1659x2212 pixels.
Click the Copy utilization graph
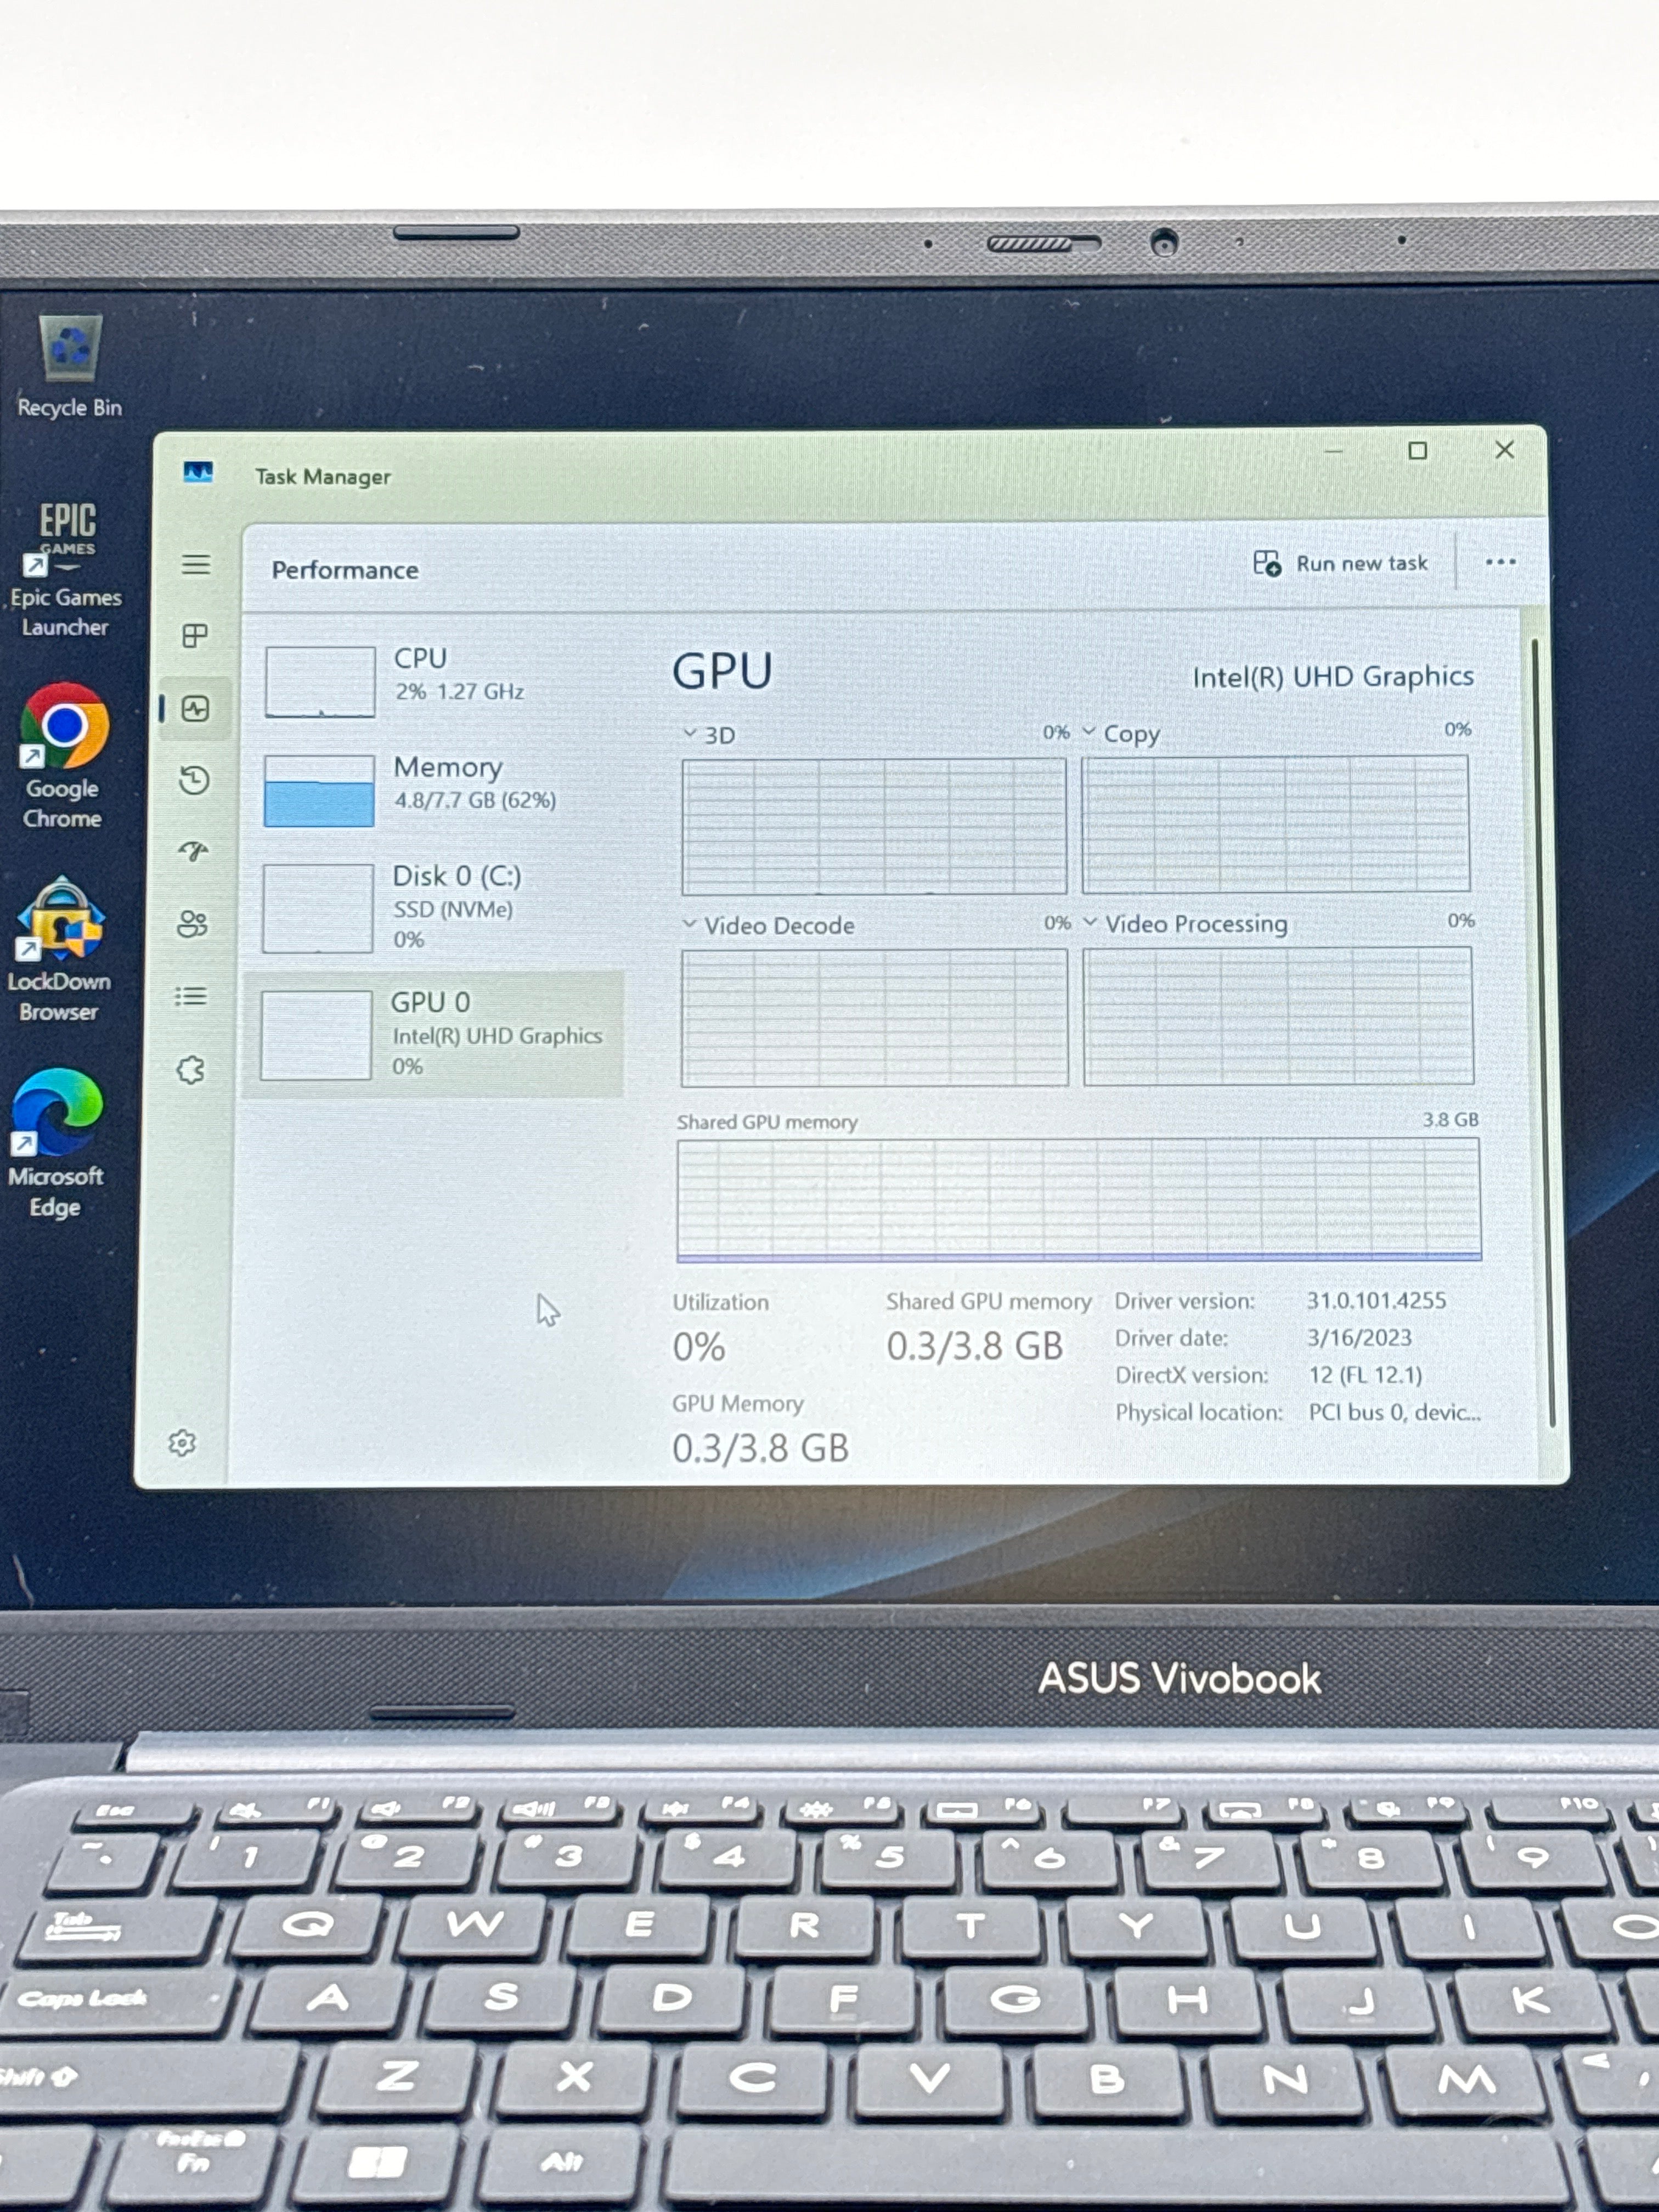tap(1275, 824)
